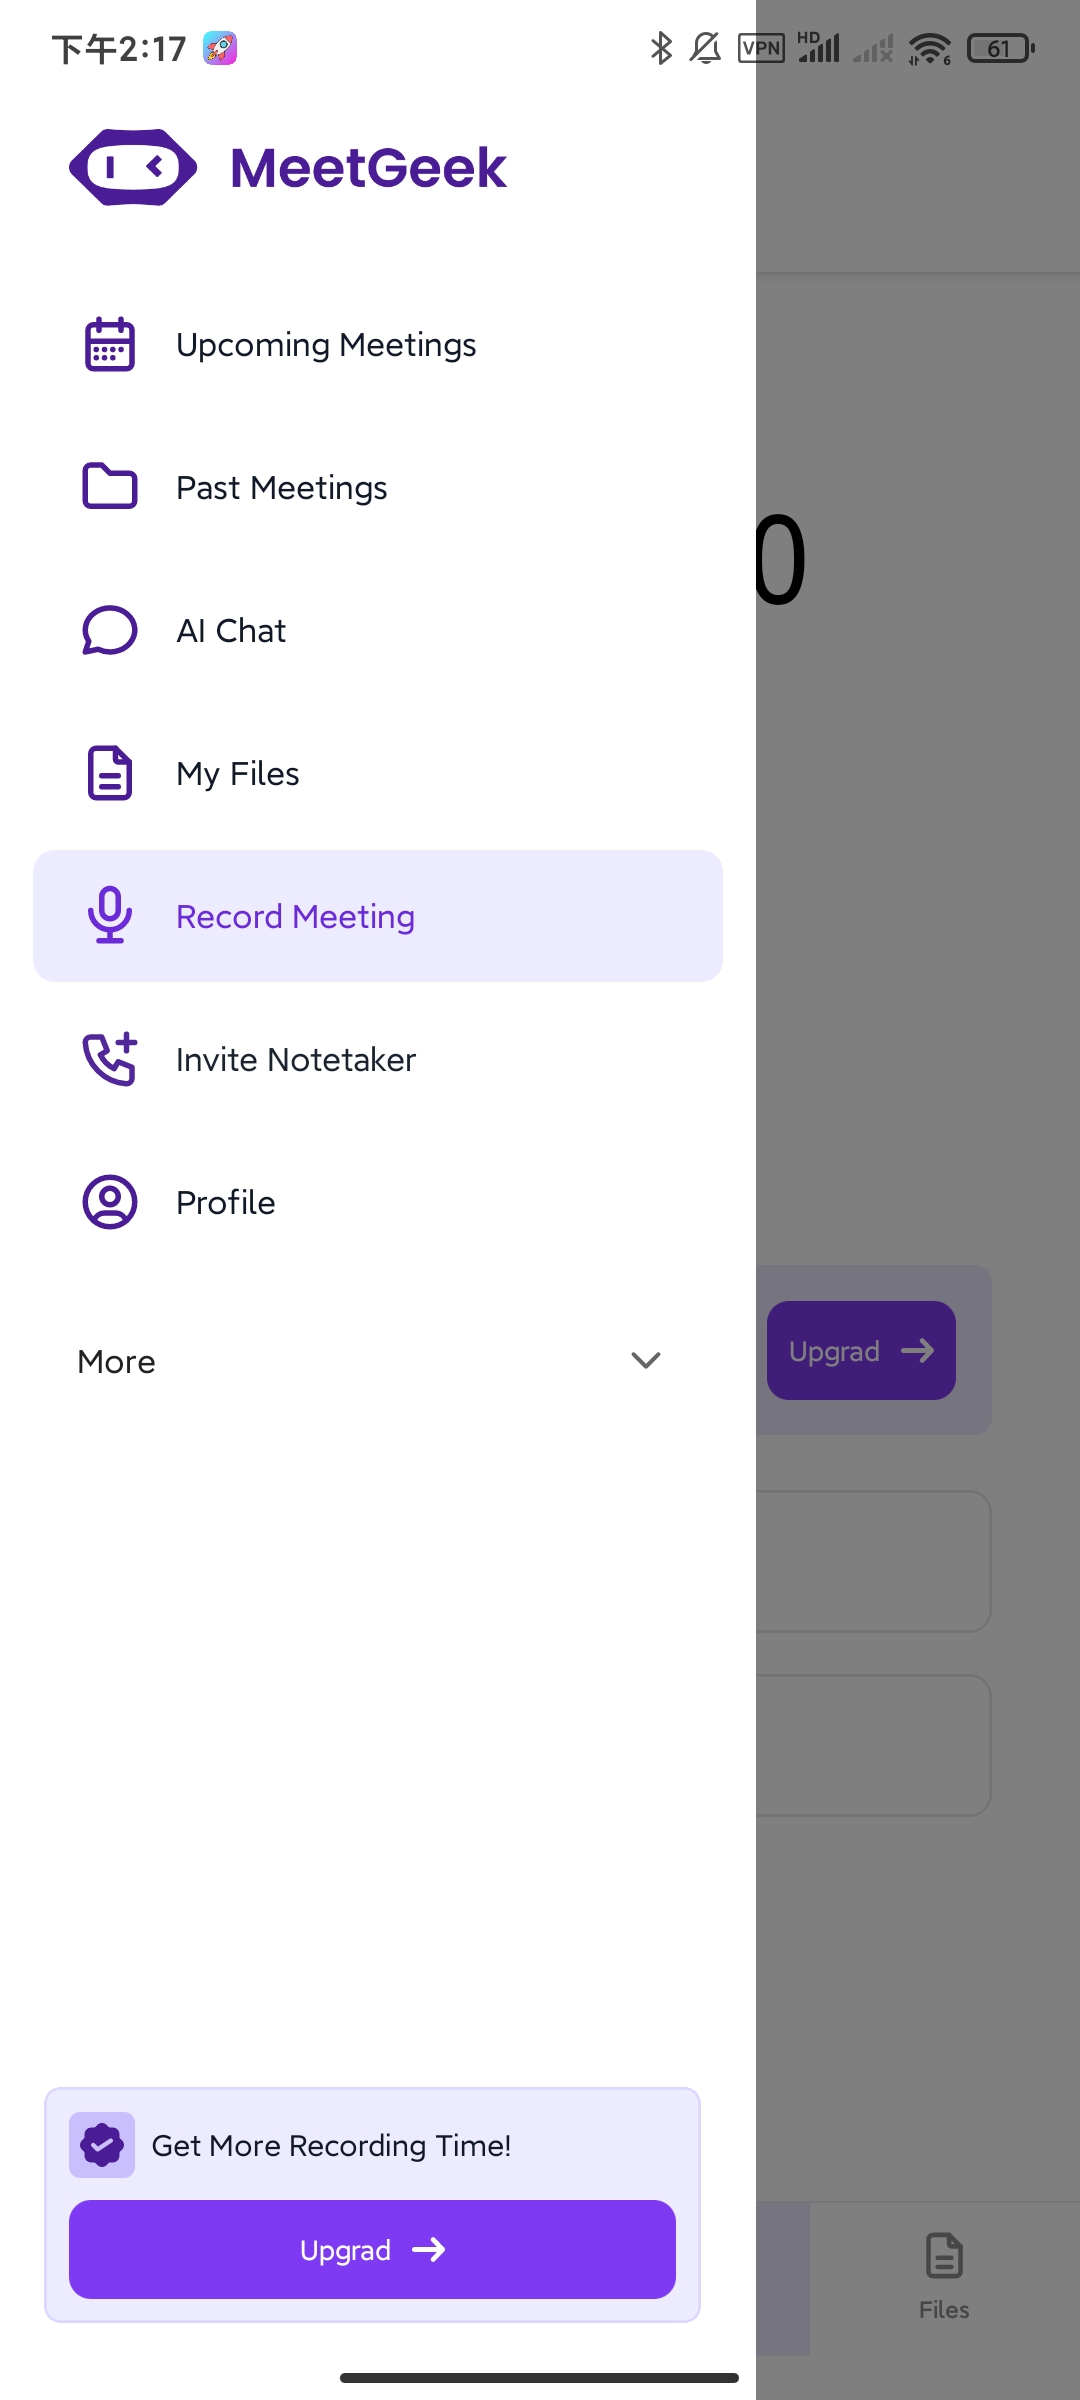Open the AI Chat bubble icon

point(110,630)
